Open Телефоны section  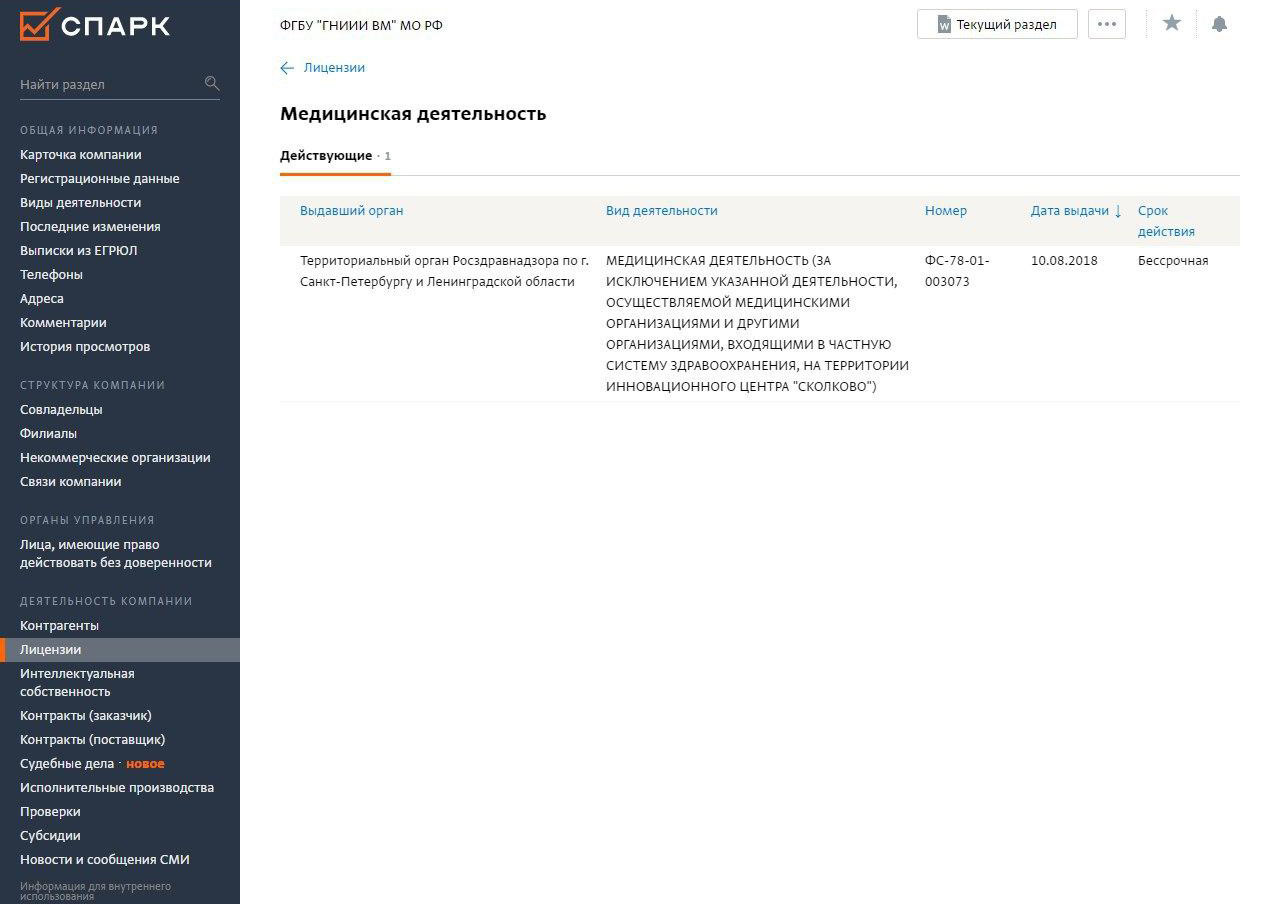coord(51,275)
